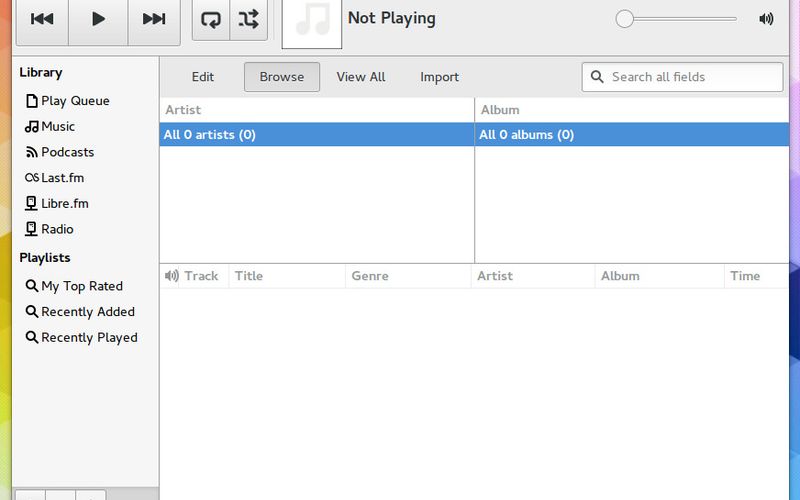
Task: Sort tracks by Time column
Action: 756,276
